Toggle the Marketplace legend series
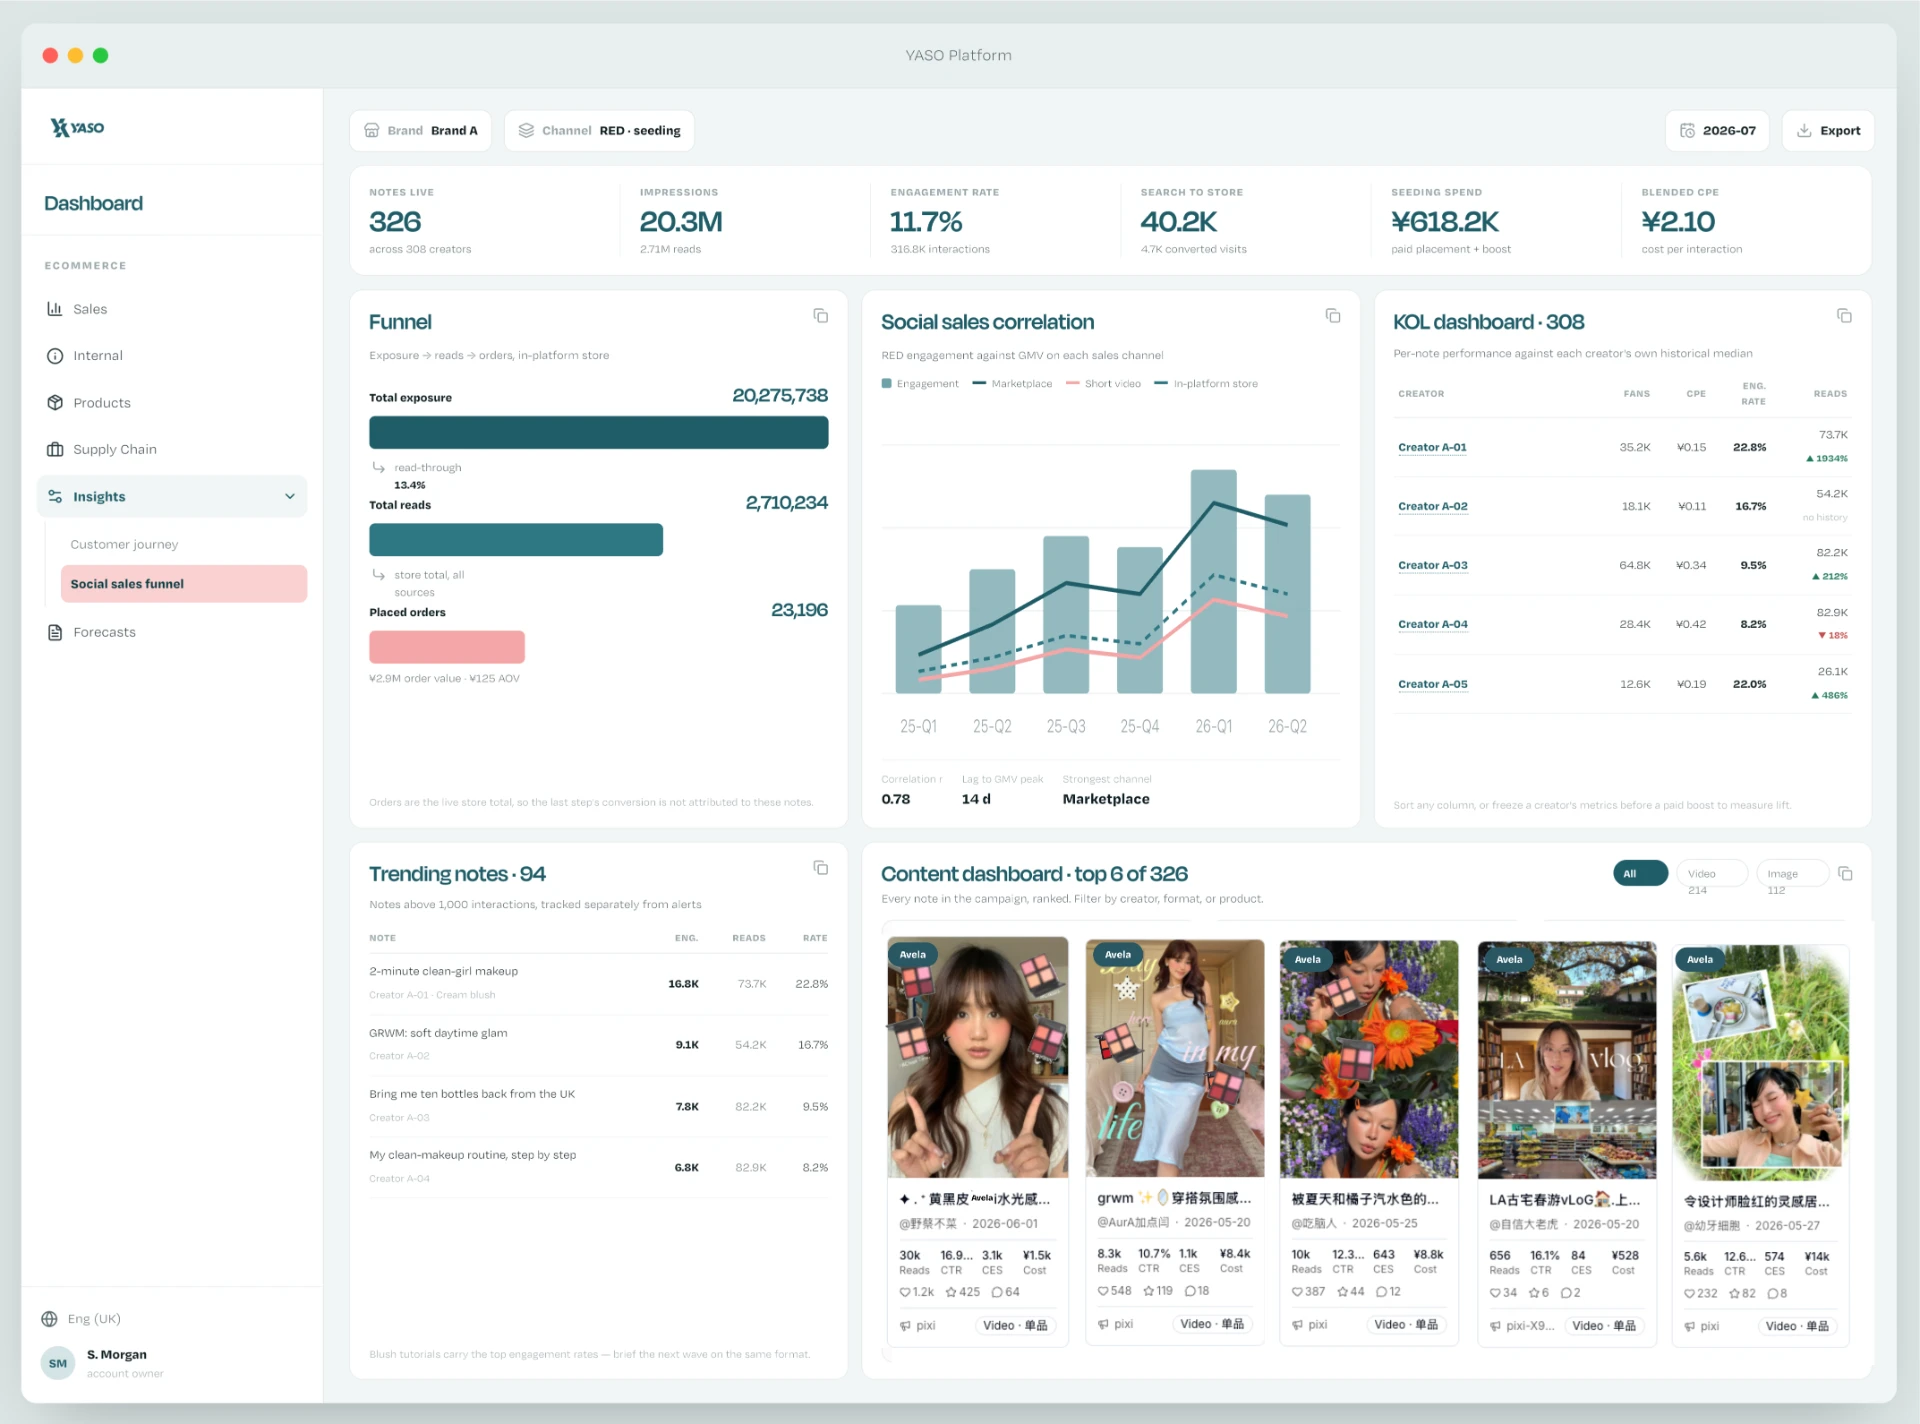This screenshot has height=1424, width=1920. pyautogui.click(x=1012, y=384)
